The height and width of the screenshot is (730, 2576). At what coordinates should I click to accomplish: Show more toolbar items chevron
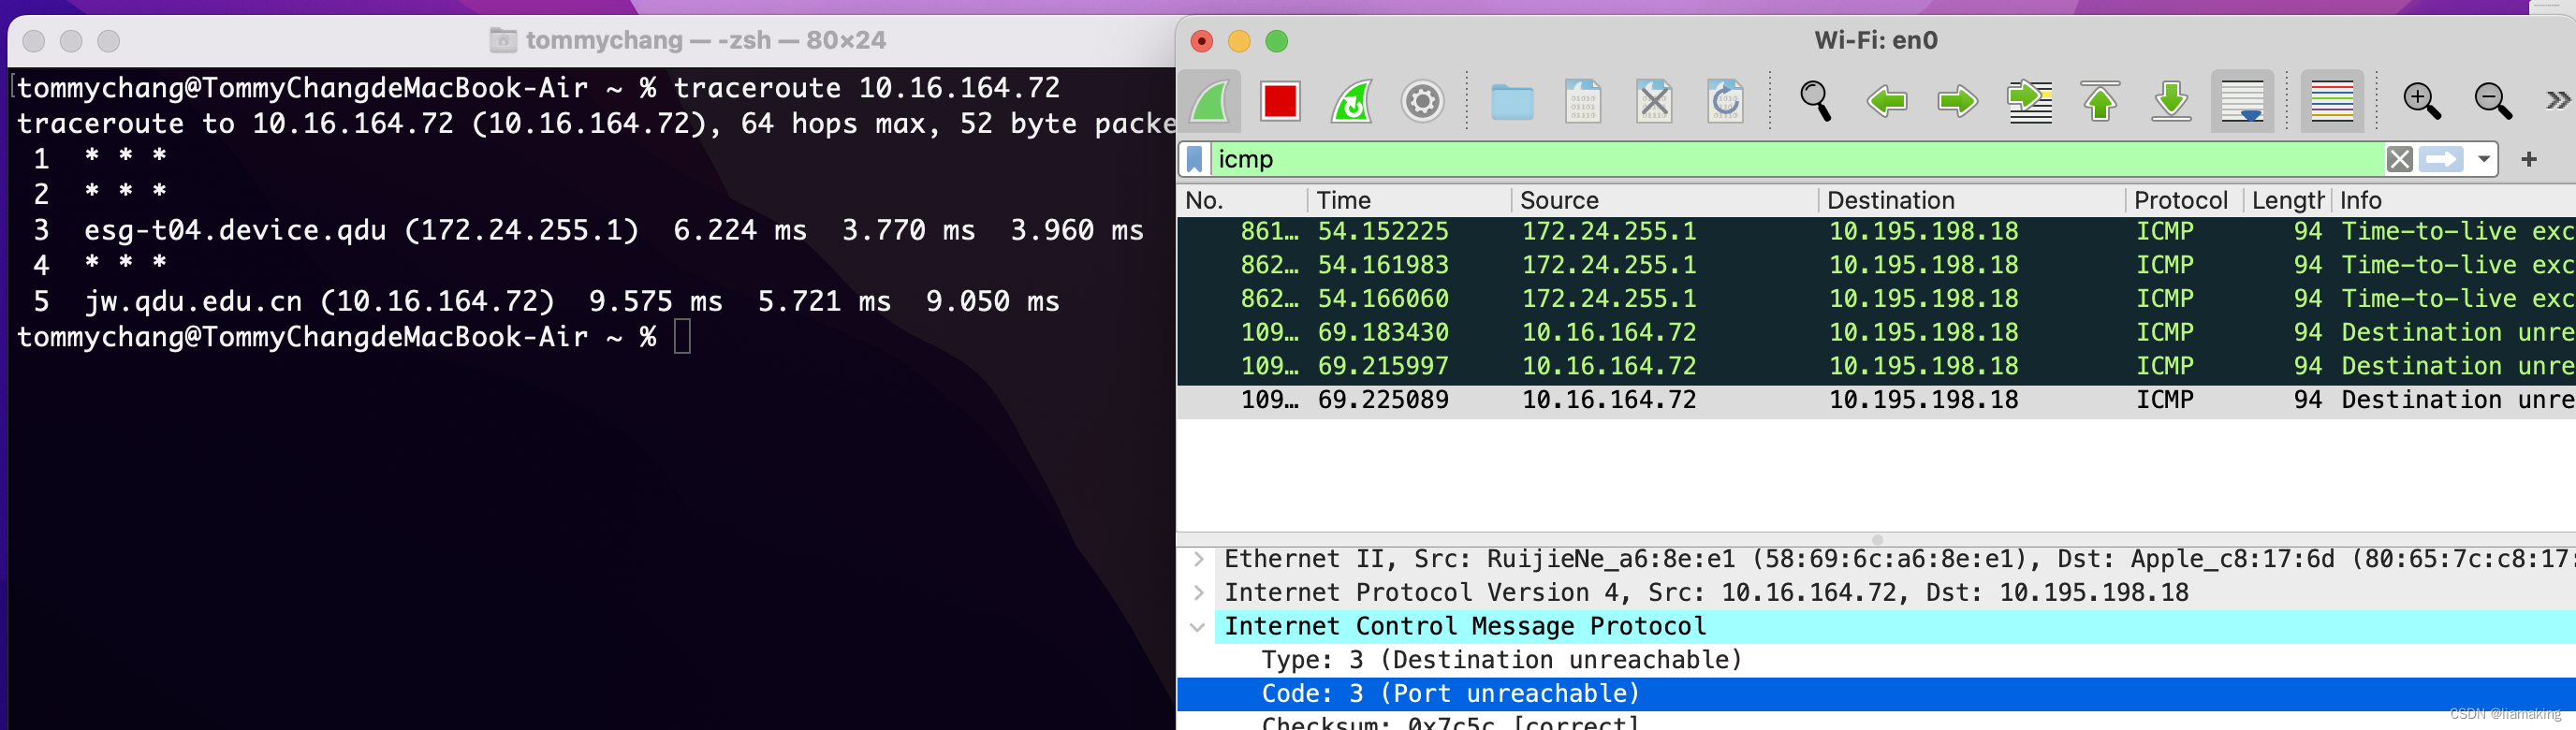click(2557, 100)
